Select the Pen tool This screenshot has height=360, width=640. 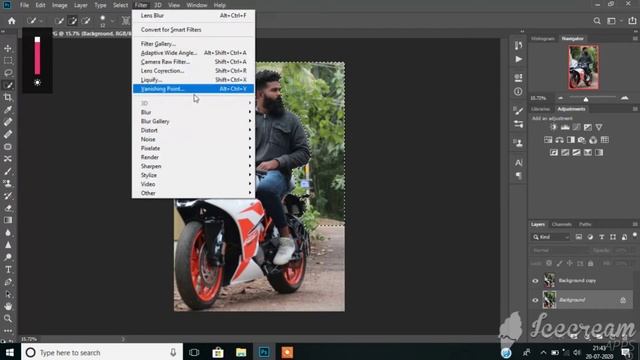tap(8, 282)
